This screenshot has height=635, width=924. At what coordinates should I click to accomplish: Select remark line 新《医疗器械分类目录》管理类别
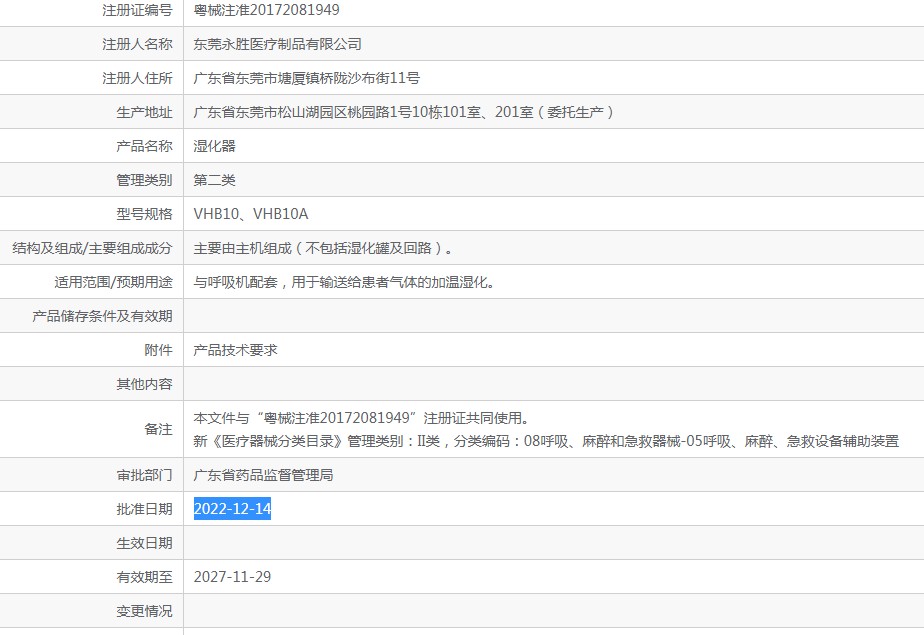pyautogui.click(x=546, y=441)
